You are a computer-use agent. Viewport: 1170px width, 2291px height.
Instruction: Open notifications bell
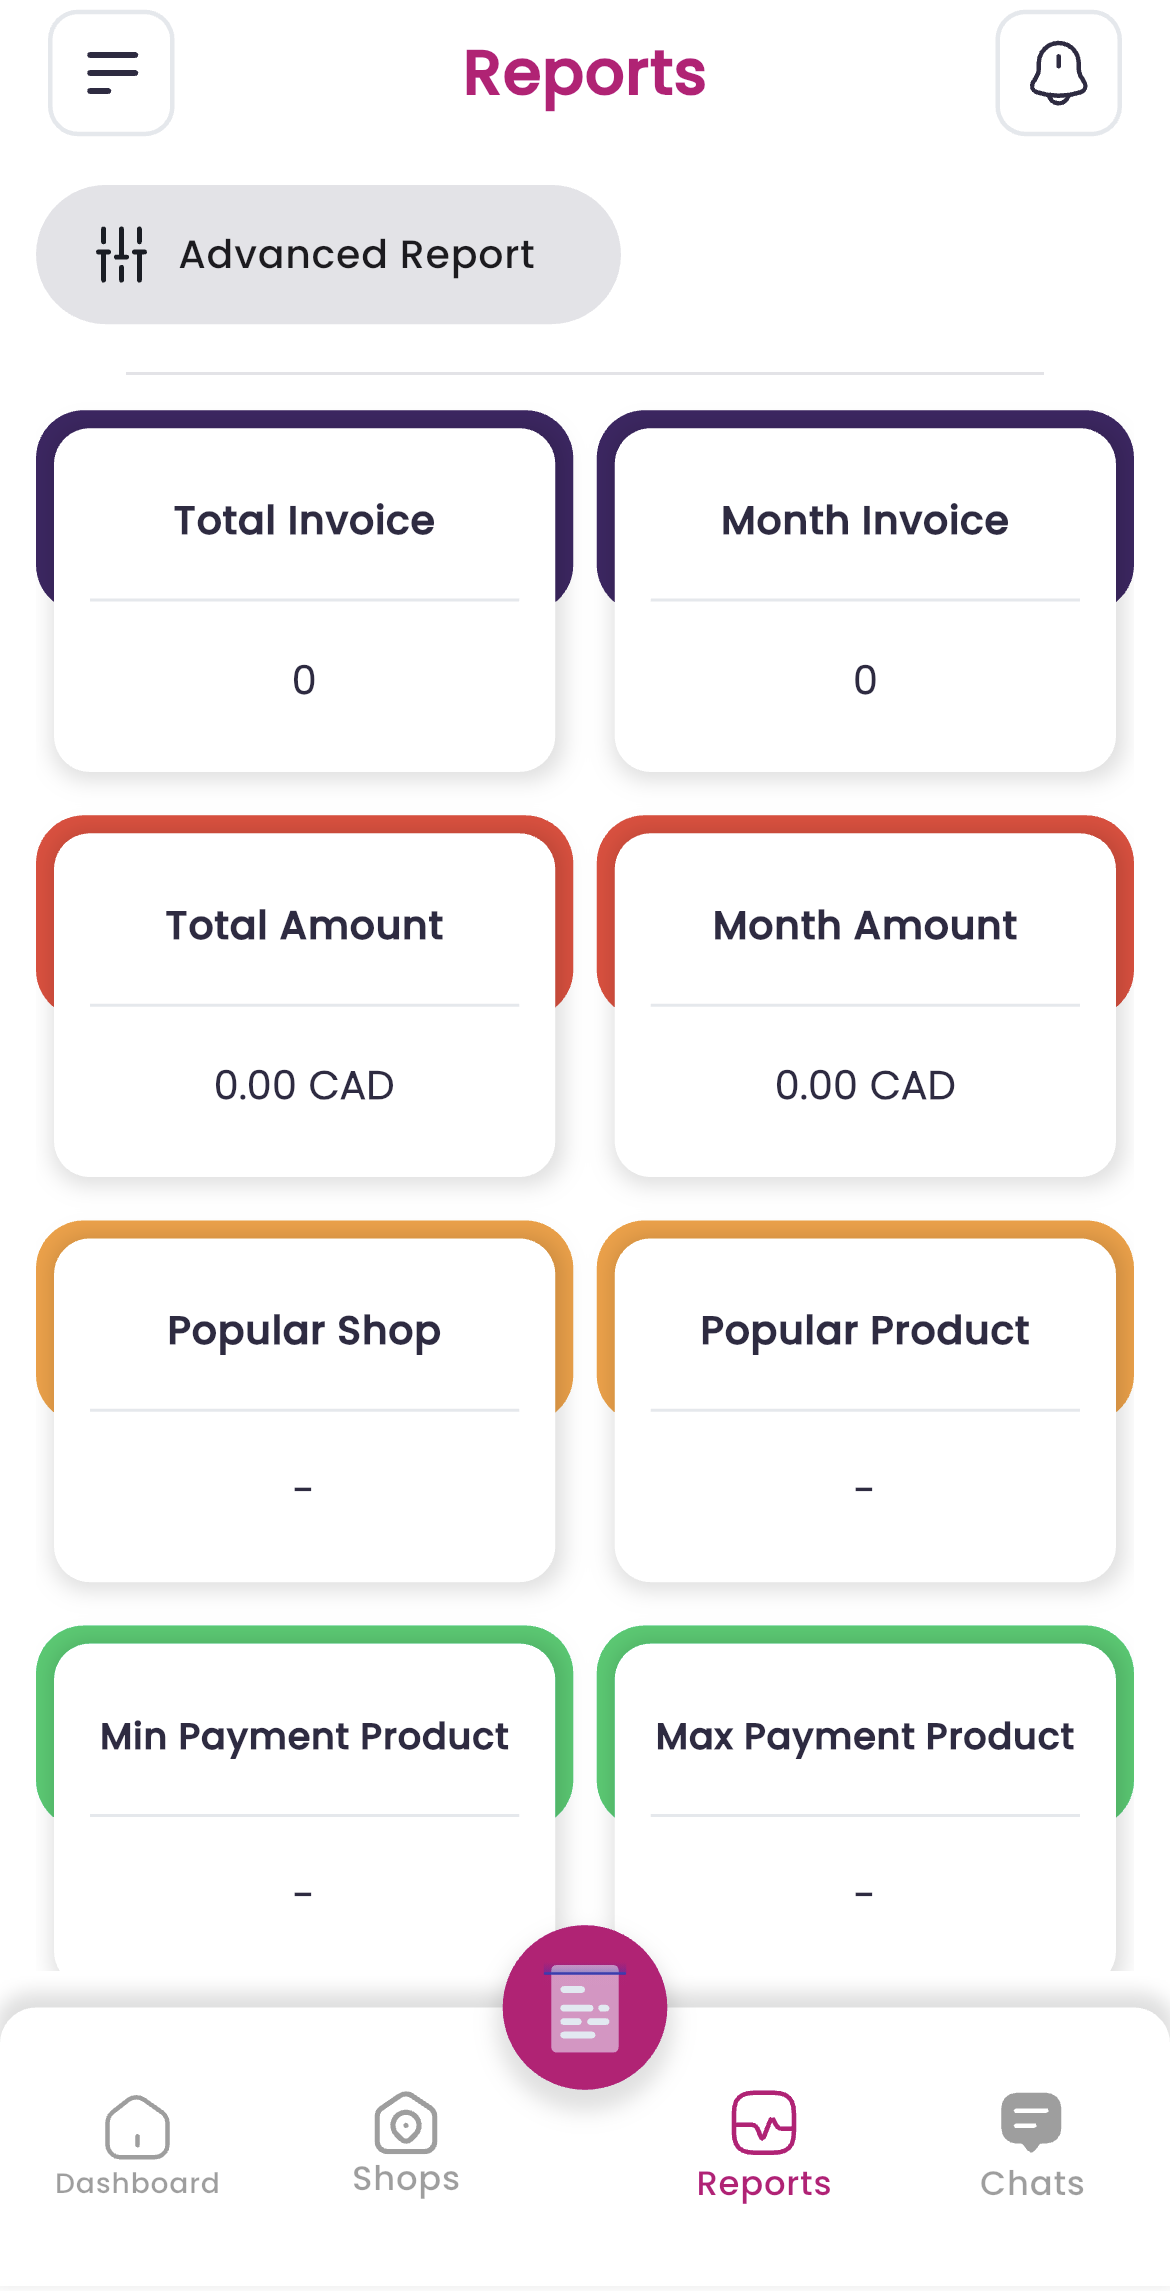(1058, 73)
